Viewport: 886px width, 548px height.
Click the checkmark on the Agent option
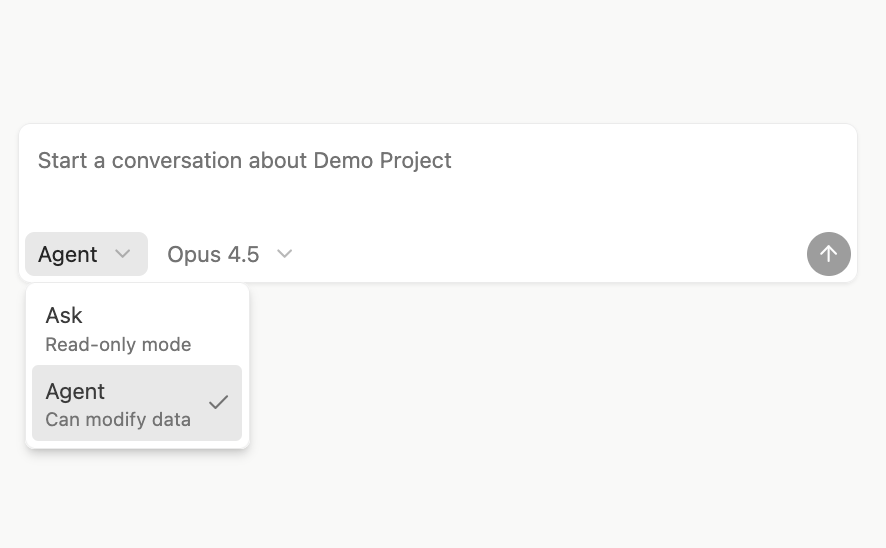(x=218, y=402)
